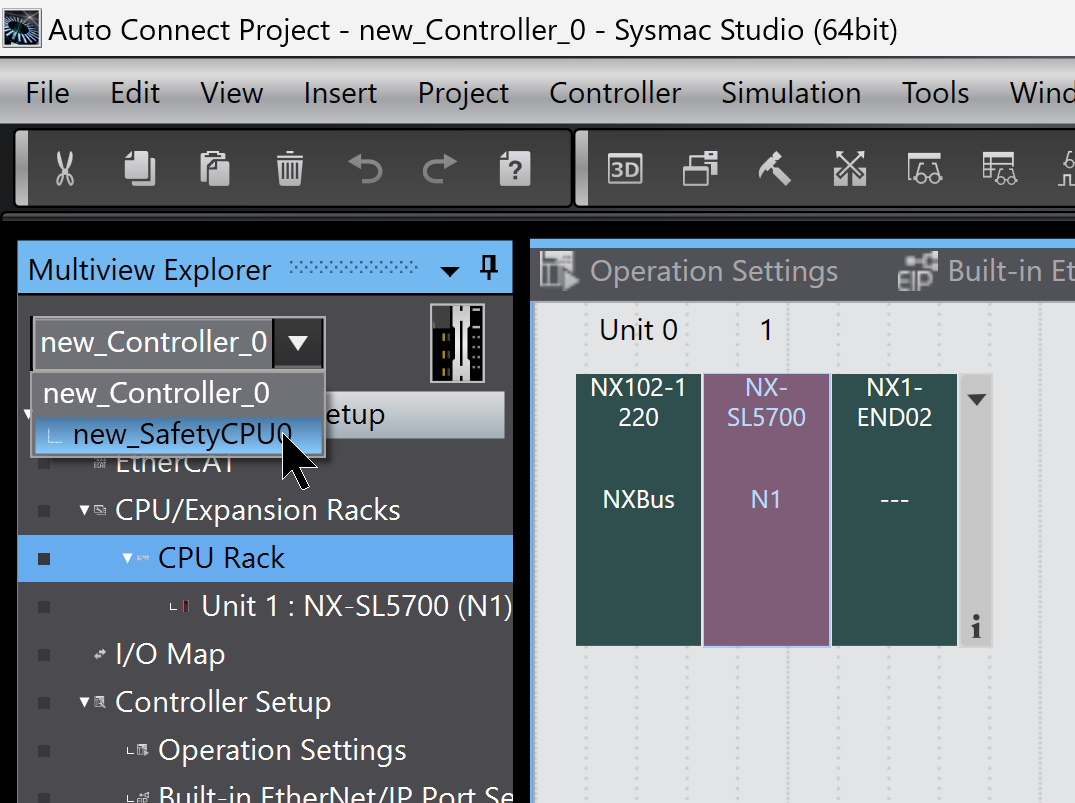
Task: Open the new_Controller_0 device dropdown arrow
Action: 298,342
